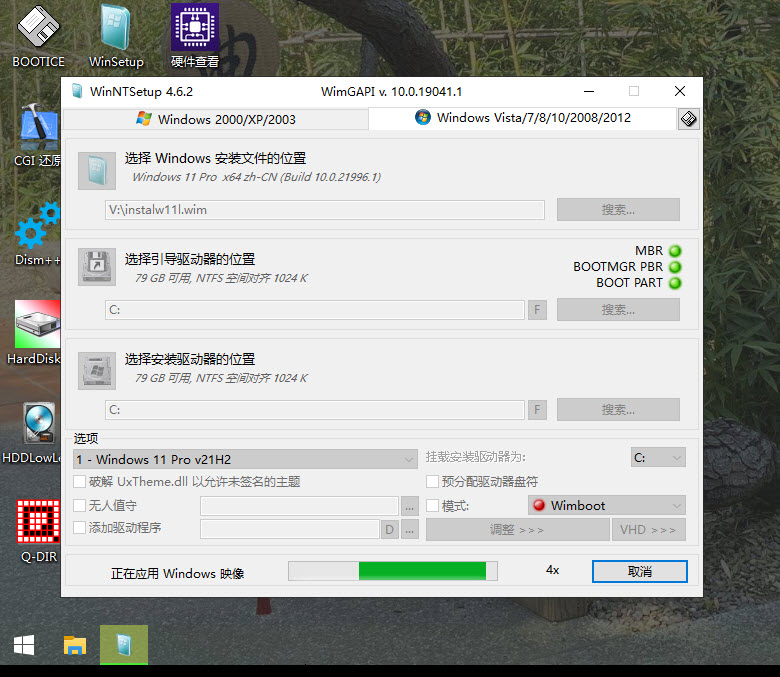Image resolution: width=780 pixels, height=677 pixels.
Task: Click the V:\instalw11l.wim path field
Action: (324, 210)
